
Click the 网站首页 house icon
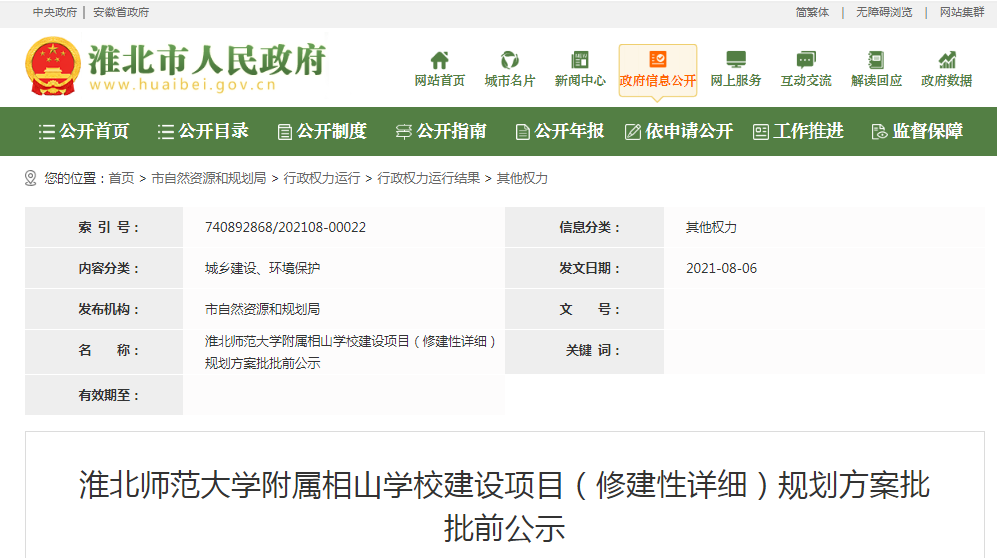click(x=439, y=60)
